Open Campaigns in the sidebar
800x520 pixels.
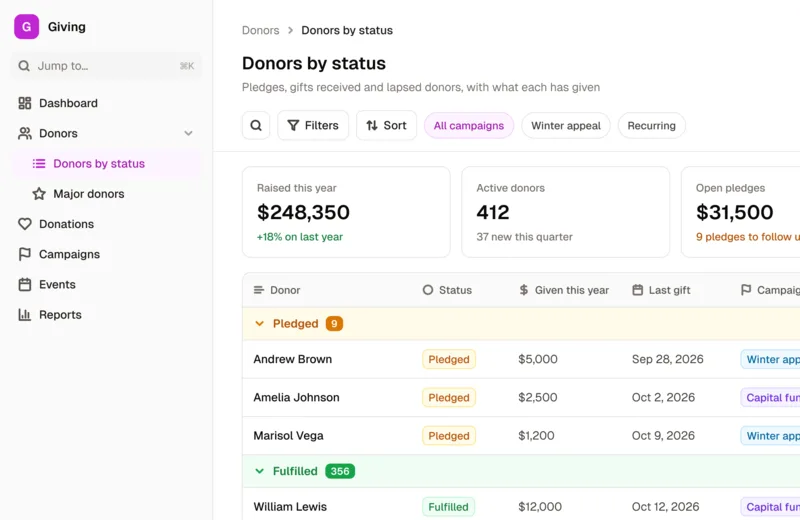pyautogui.click(x=106, y=254)
